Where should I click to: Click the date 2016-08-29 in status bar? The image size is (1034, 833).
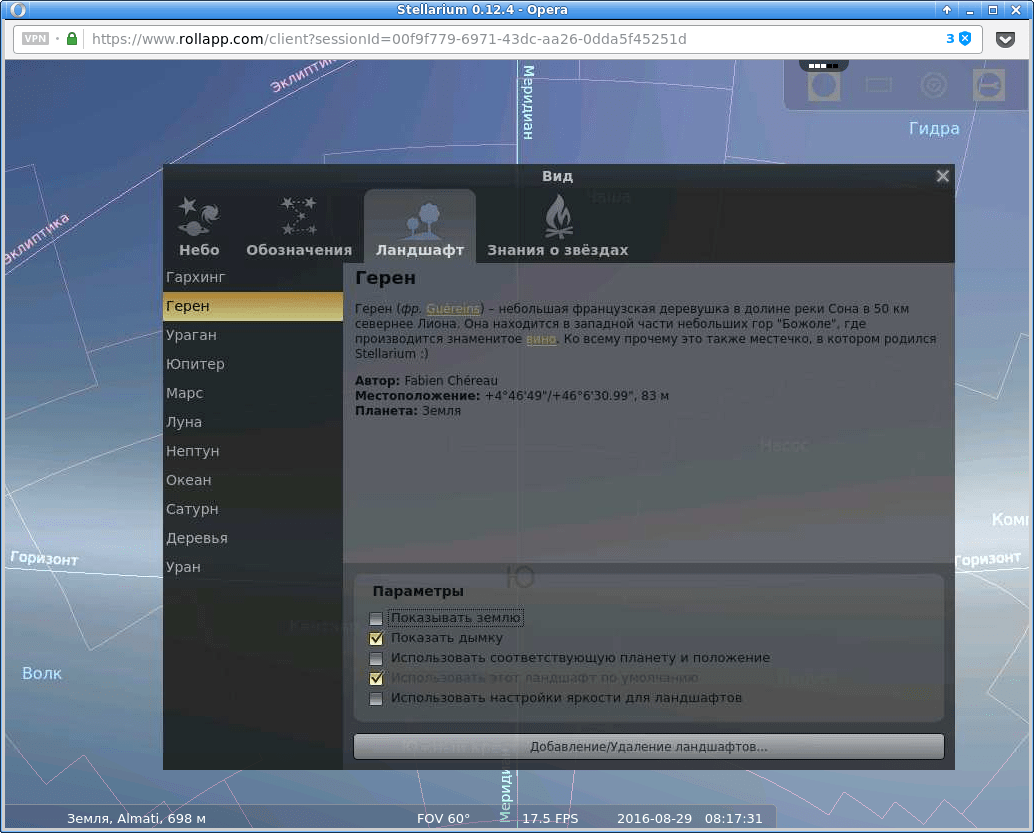654,818
